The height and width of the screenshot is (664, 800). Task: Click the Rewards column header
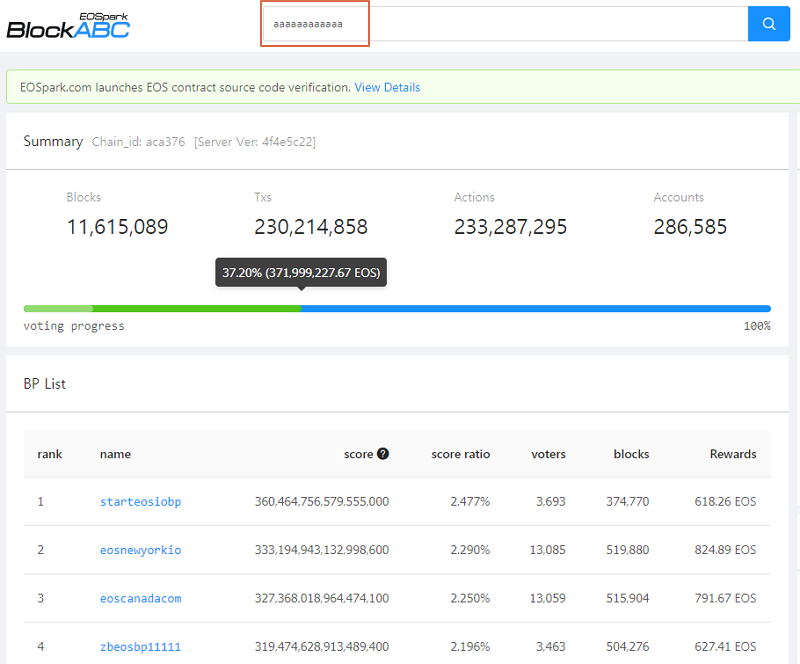point(732,454)
